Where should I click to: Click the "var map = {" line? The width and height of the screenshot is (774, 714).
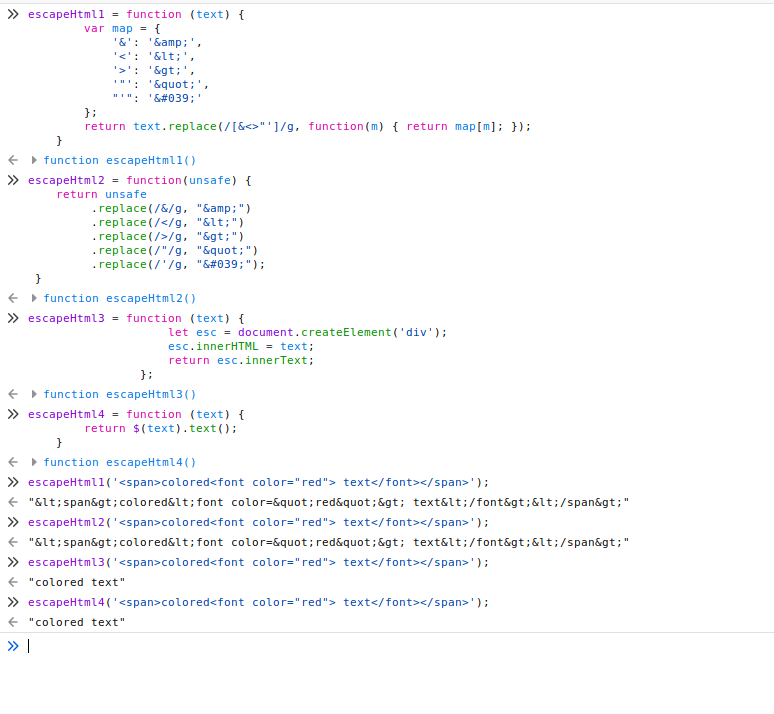click(x=122, y=29)
